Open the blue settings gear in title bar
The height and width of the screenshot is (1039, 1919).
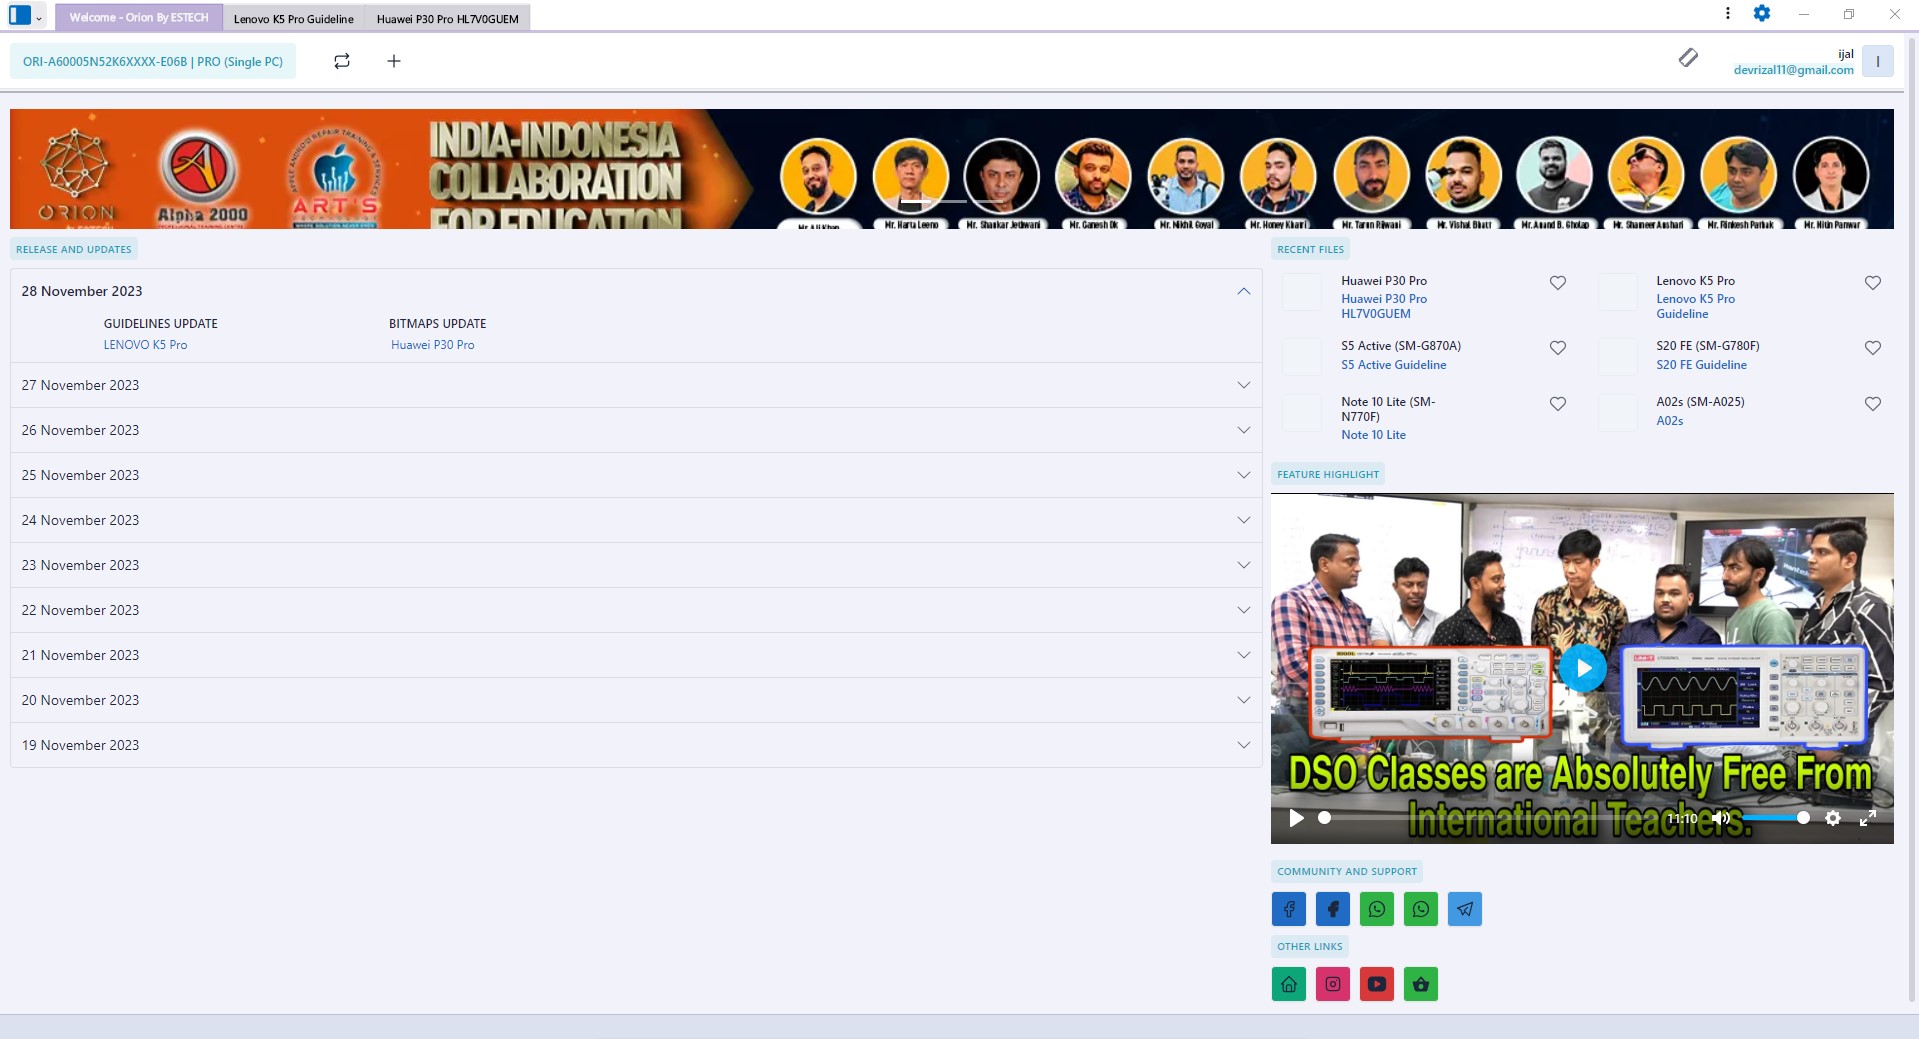coord(1762,14)
